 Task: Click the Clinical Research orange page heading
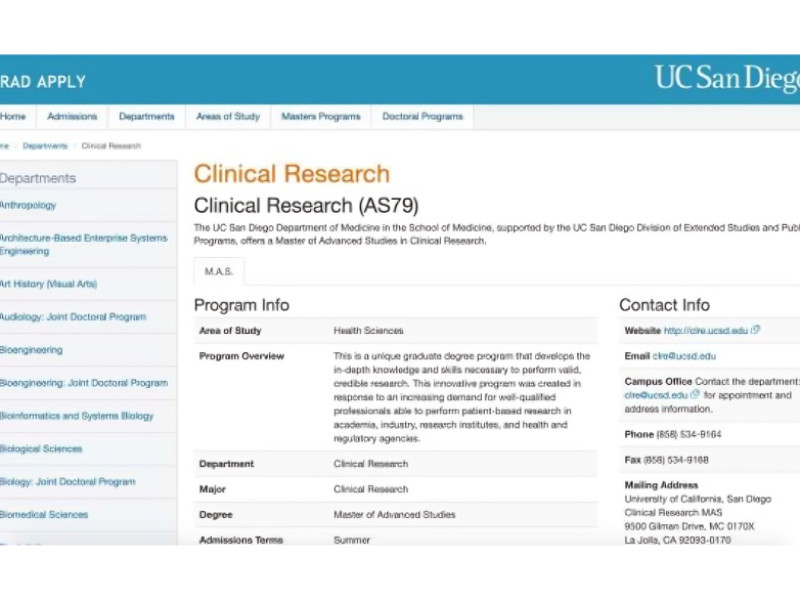pos(291,173)
